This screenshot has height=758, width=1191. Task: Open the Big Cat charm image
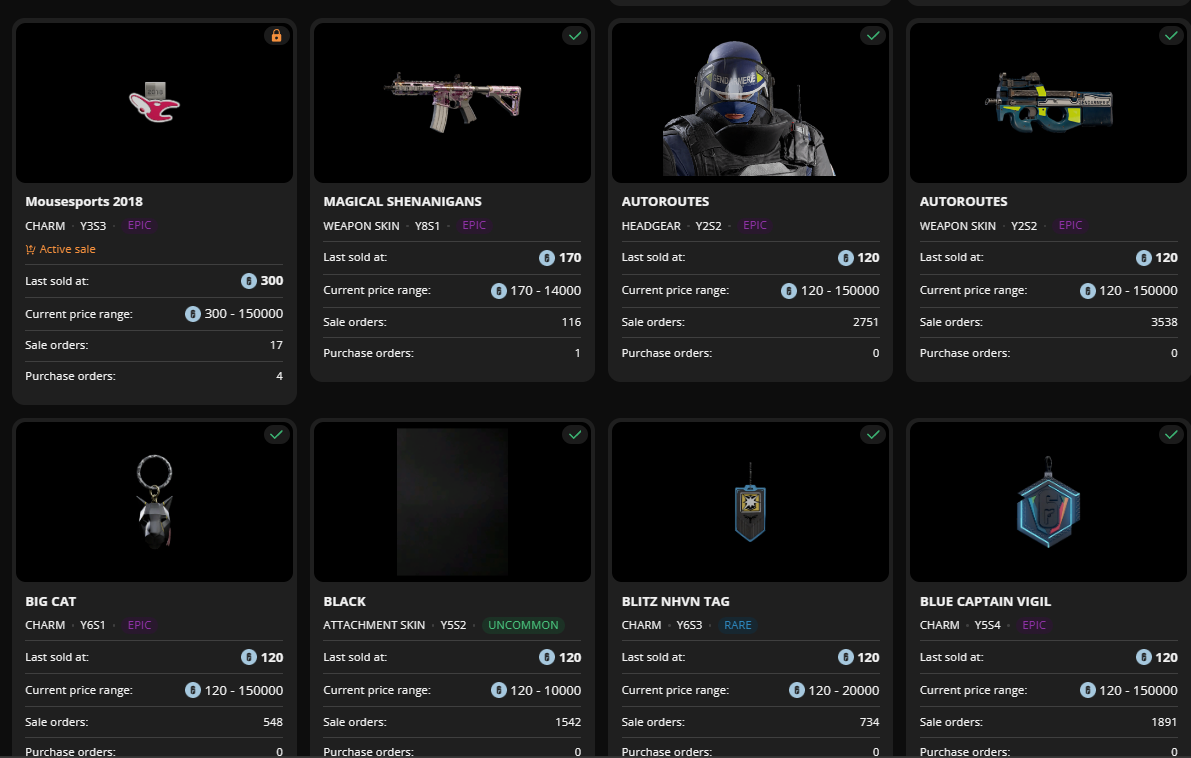point(154,502)
